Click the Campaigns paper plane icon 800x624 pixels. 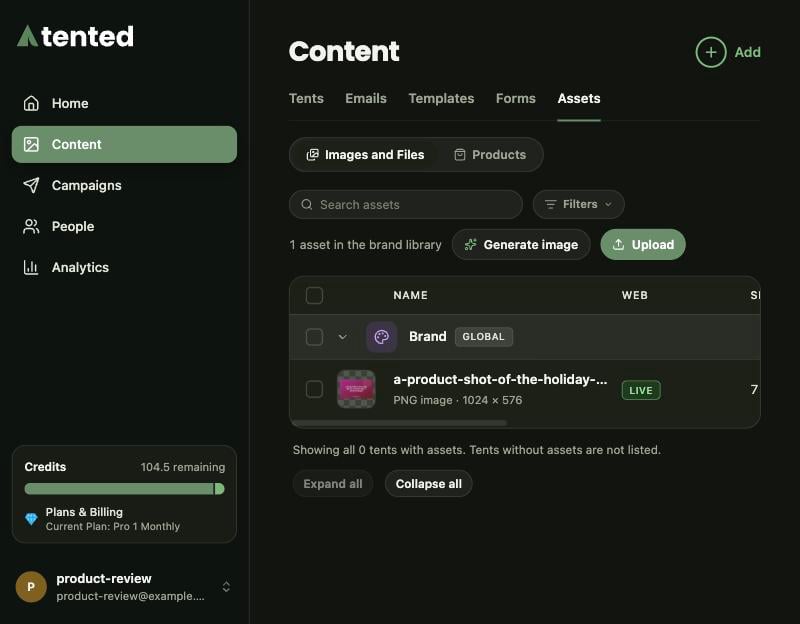tap(31, 185)
